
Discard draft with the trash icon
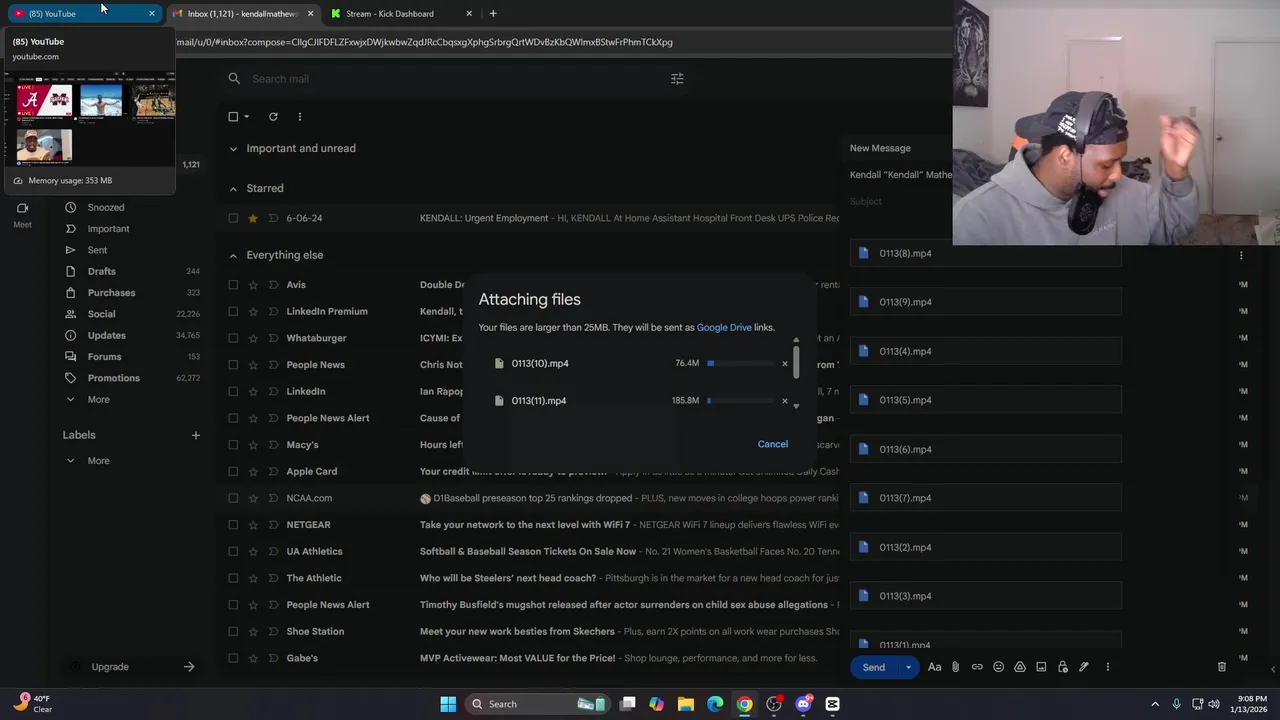pyautogui.click(x=1221, y=667)
